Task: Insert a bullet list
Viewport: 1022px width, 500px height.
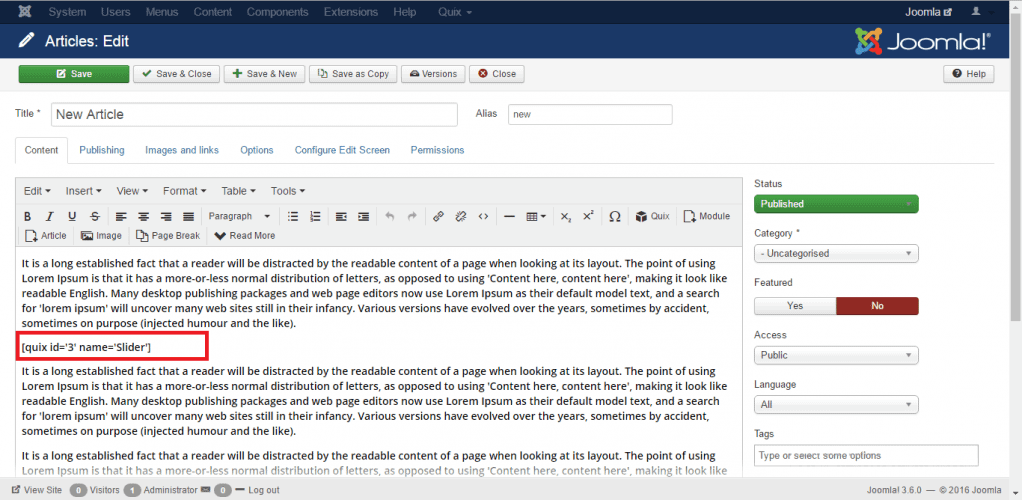Action: [293, 216]
